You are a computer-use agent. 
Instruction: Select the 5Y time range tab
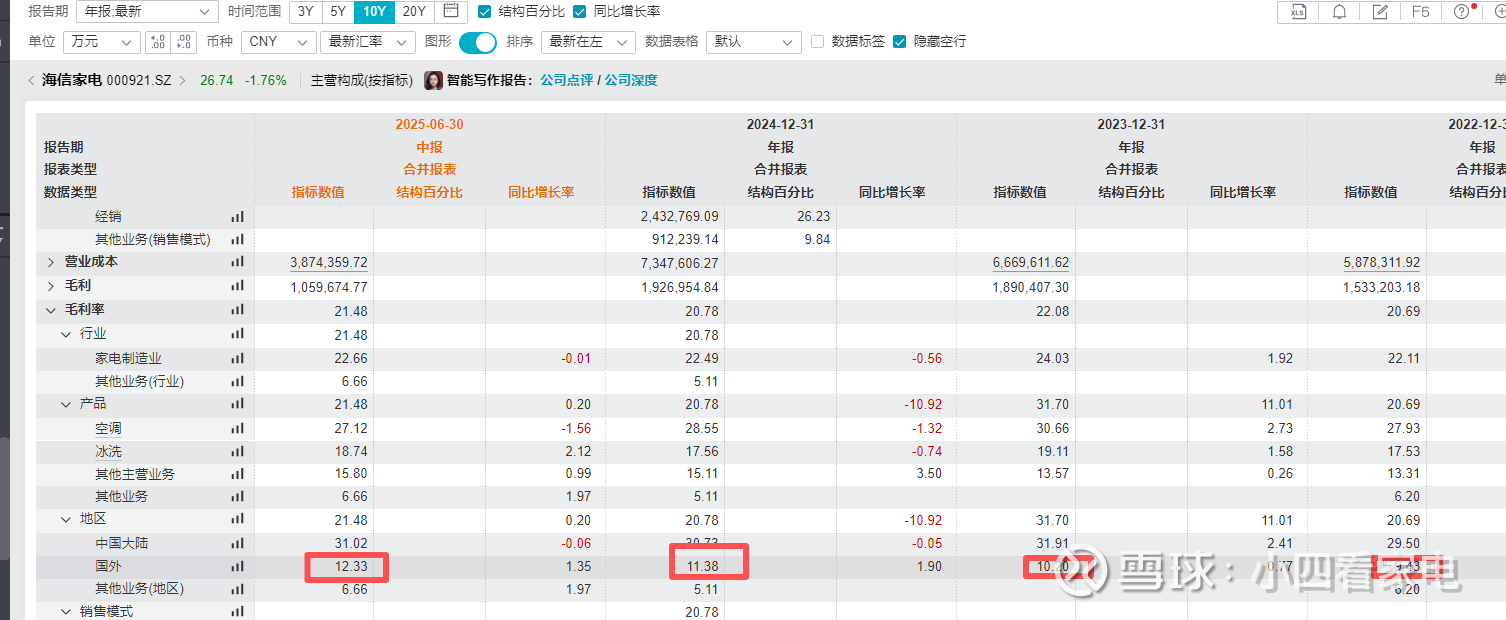click(x=338, y=12)
